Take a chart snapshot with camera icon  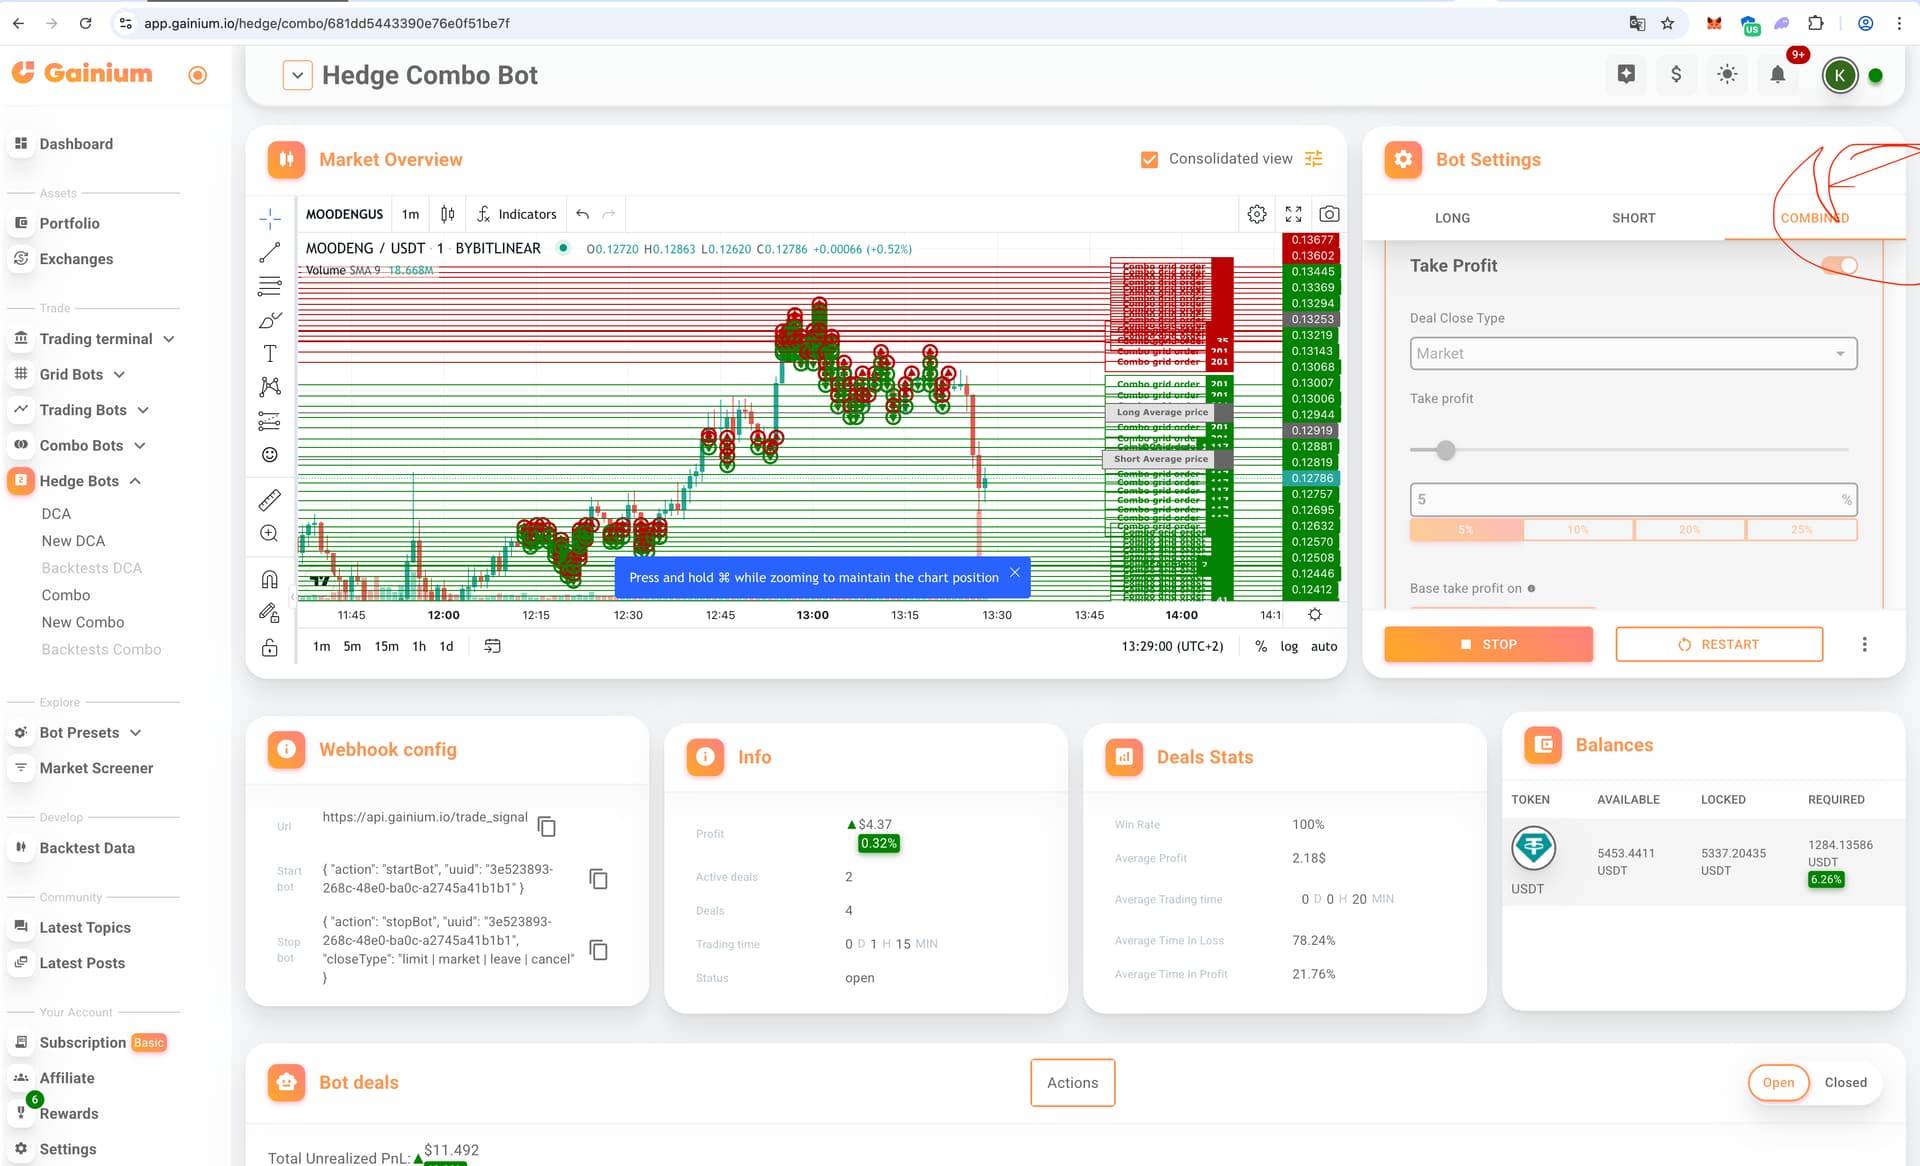point(1329,214)
